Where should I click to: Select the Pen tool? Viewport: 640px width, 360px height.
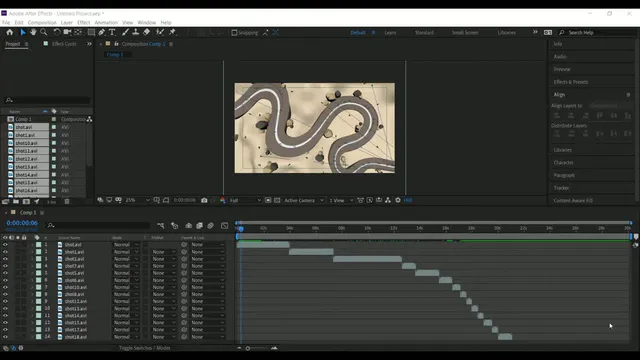[x=101, y=32]
